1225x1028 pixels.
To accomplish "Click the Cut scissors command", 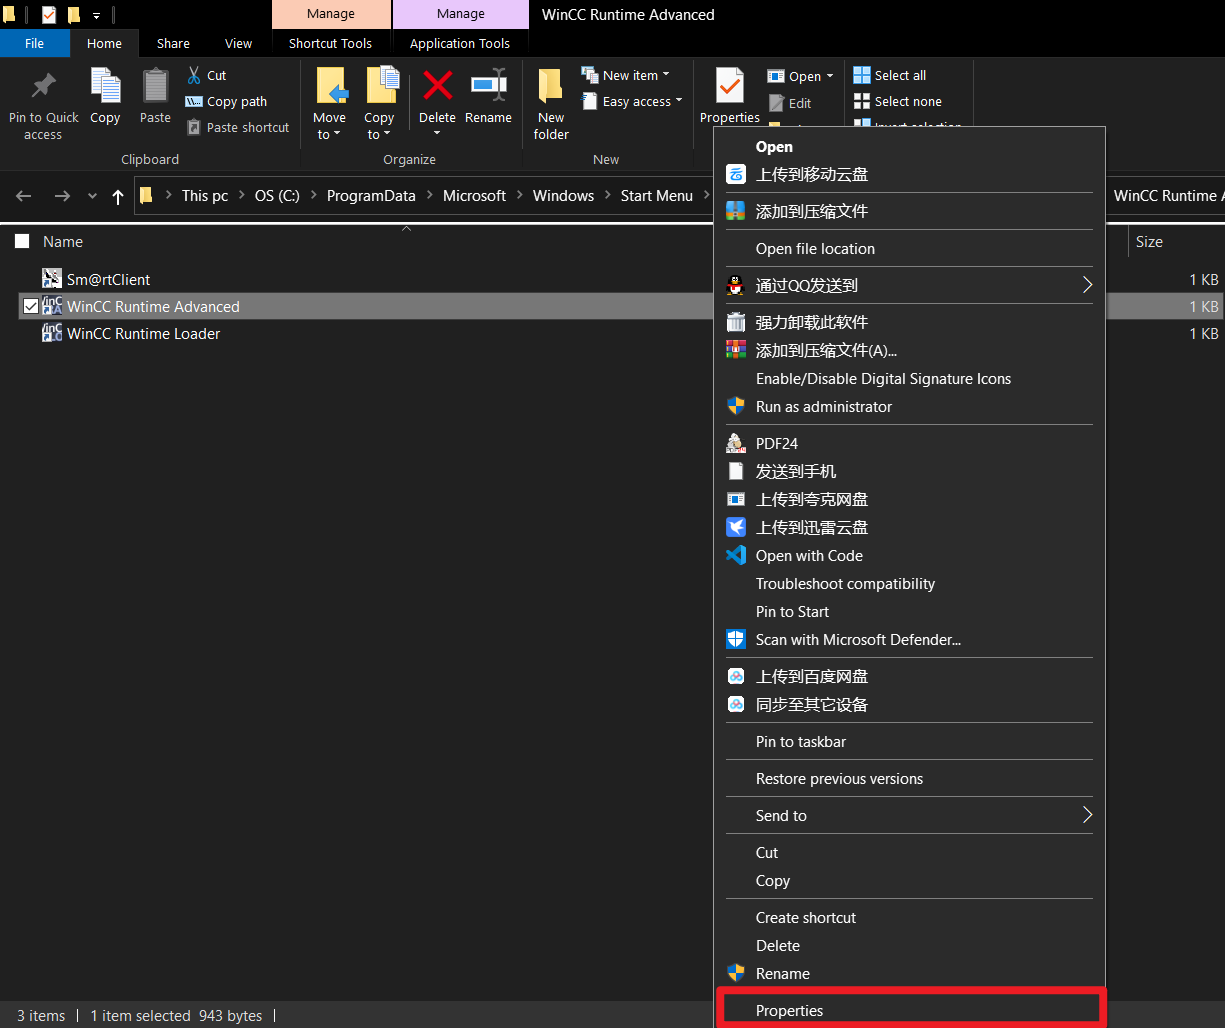I will tap(206, 75).
